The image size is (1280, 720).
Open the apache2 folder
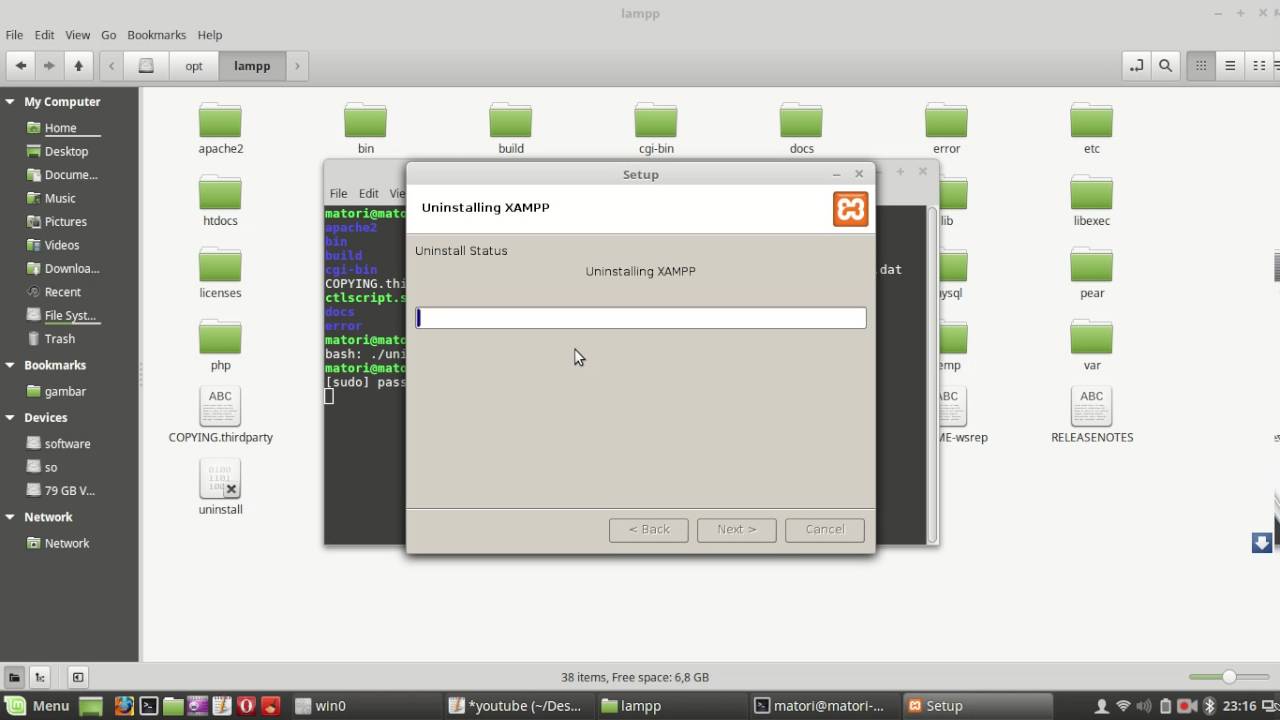pos(220,128)
